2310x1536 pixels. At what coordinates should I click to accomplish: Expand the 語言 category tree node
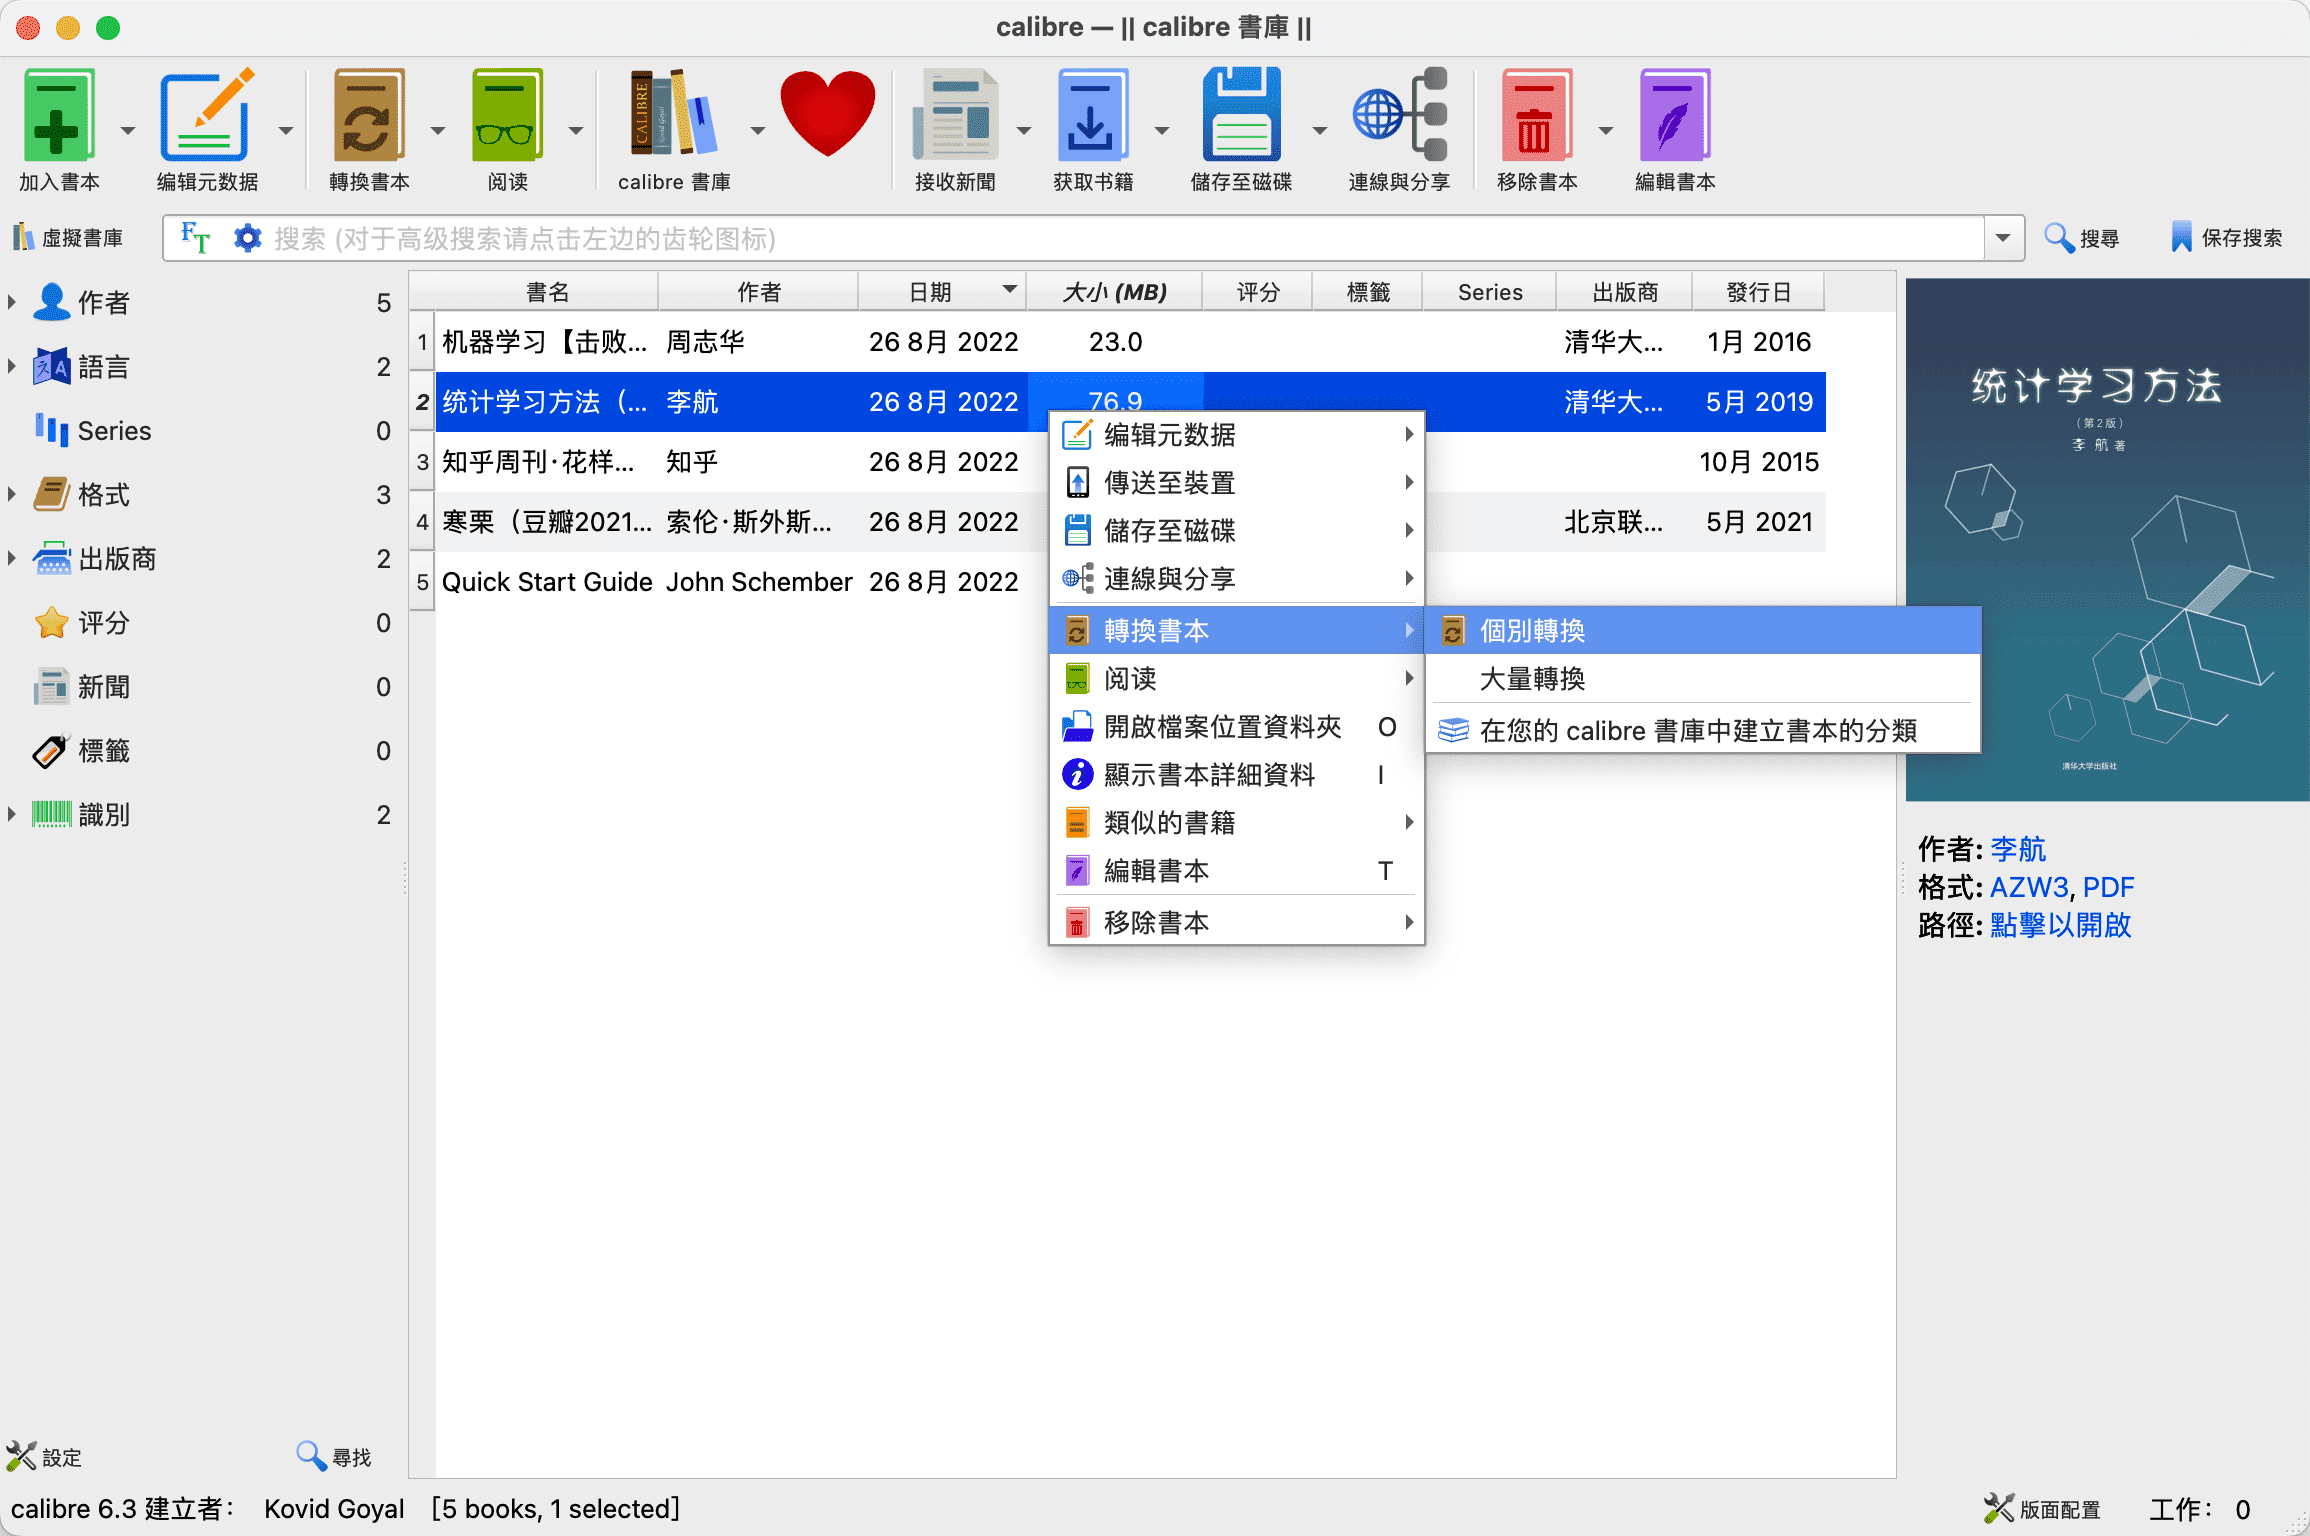point(12,366)
